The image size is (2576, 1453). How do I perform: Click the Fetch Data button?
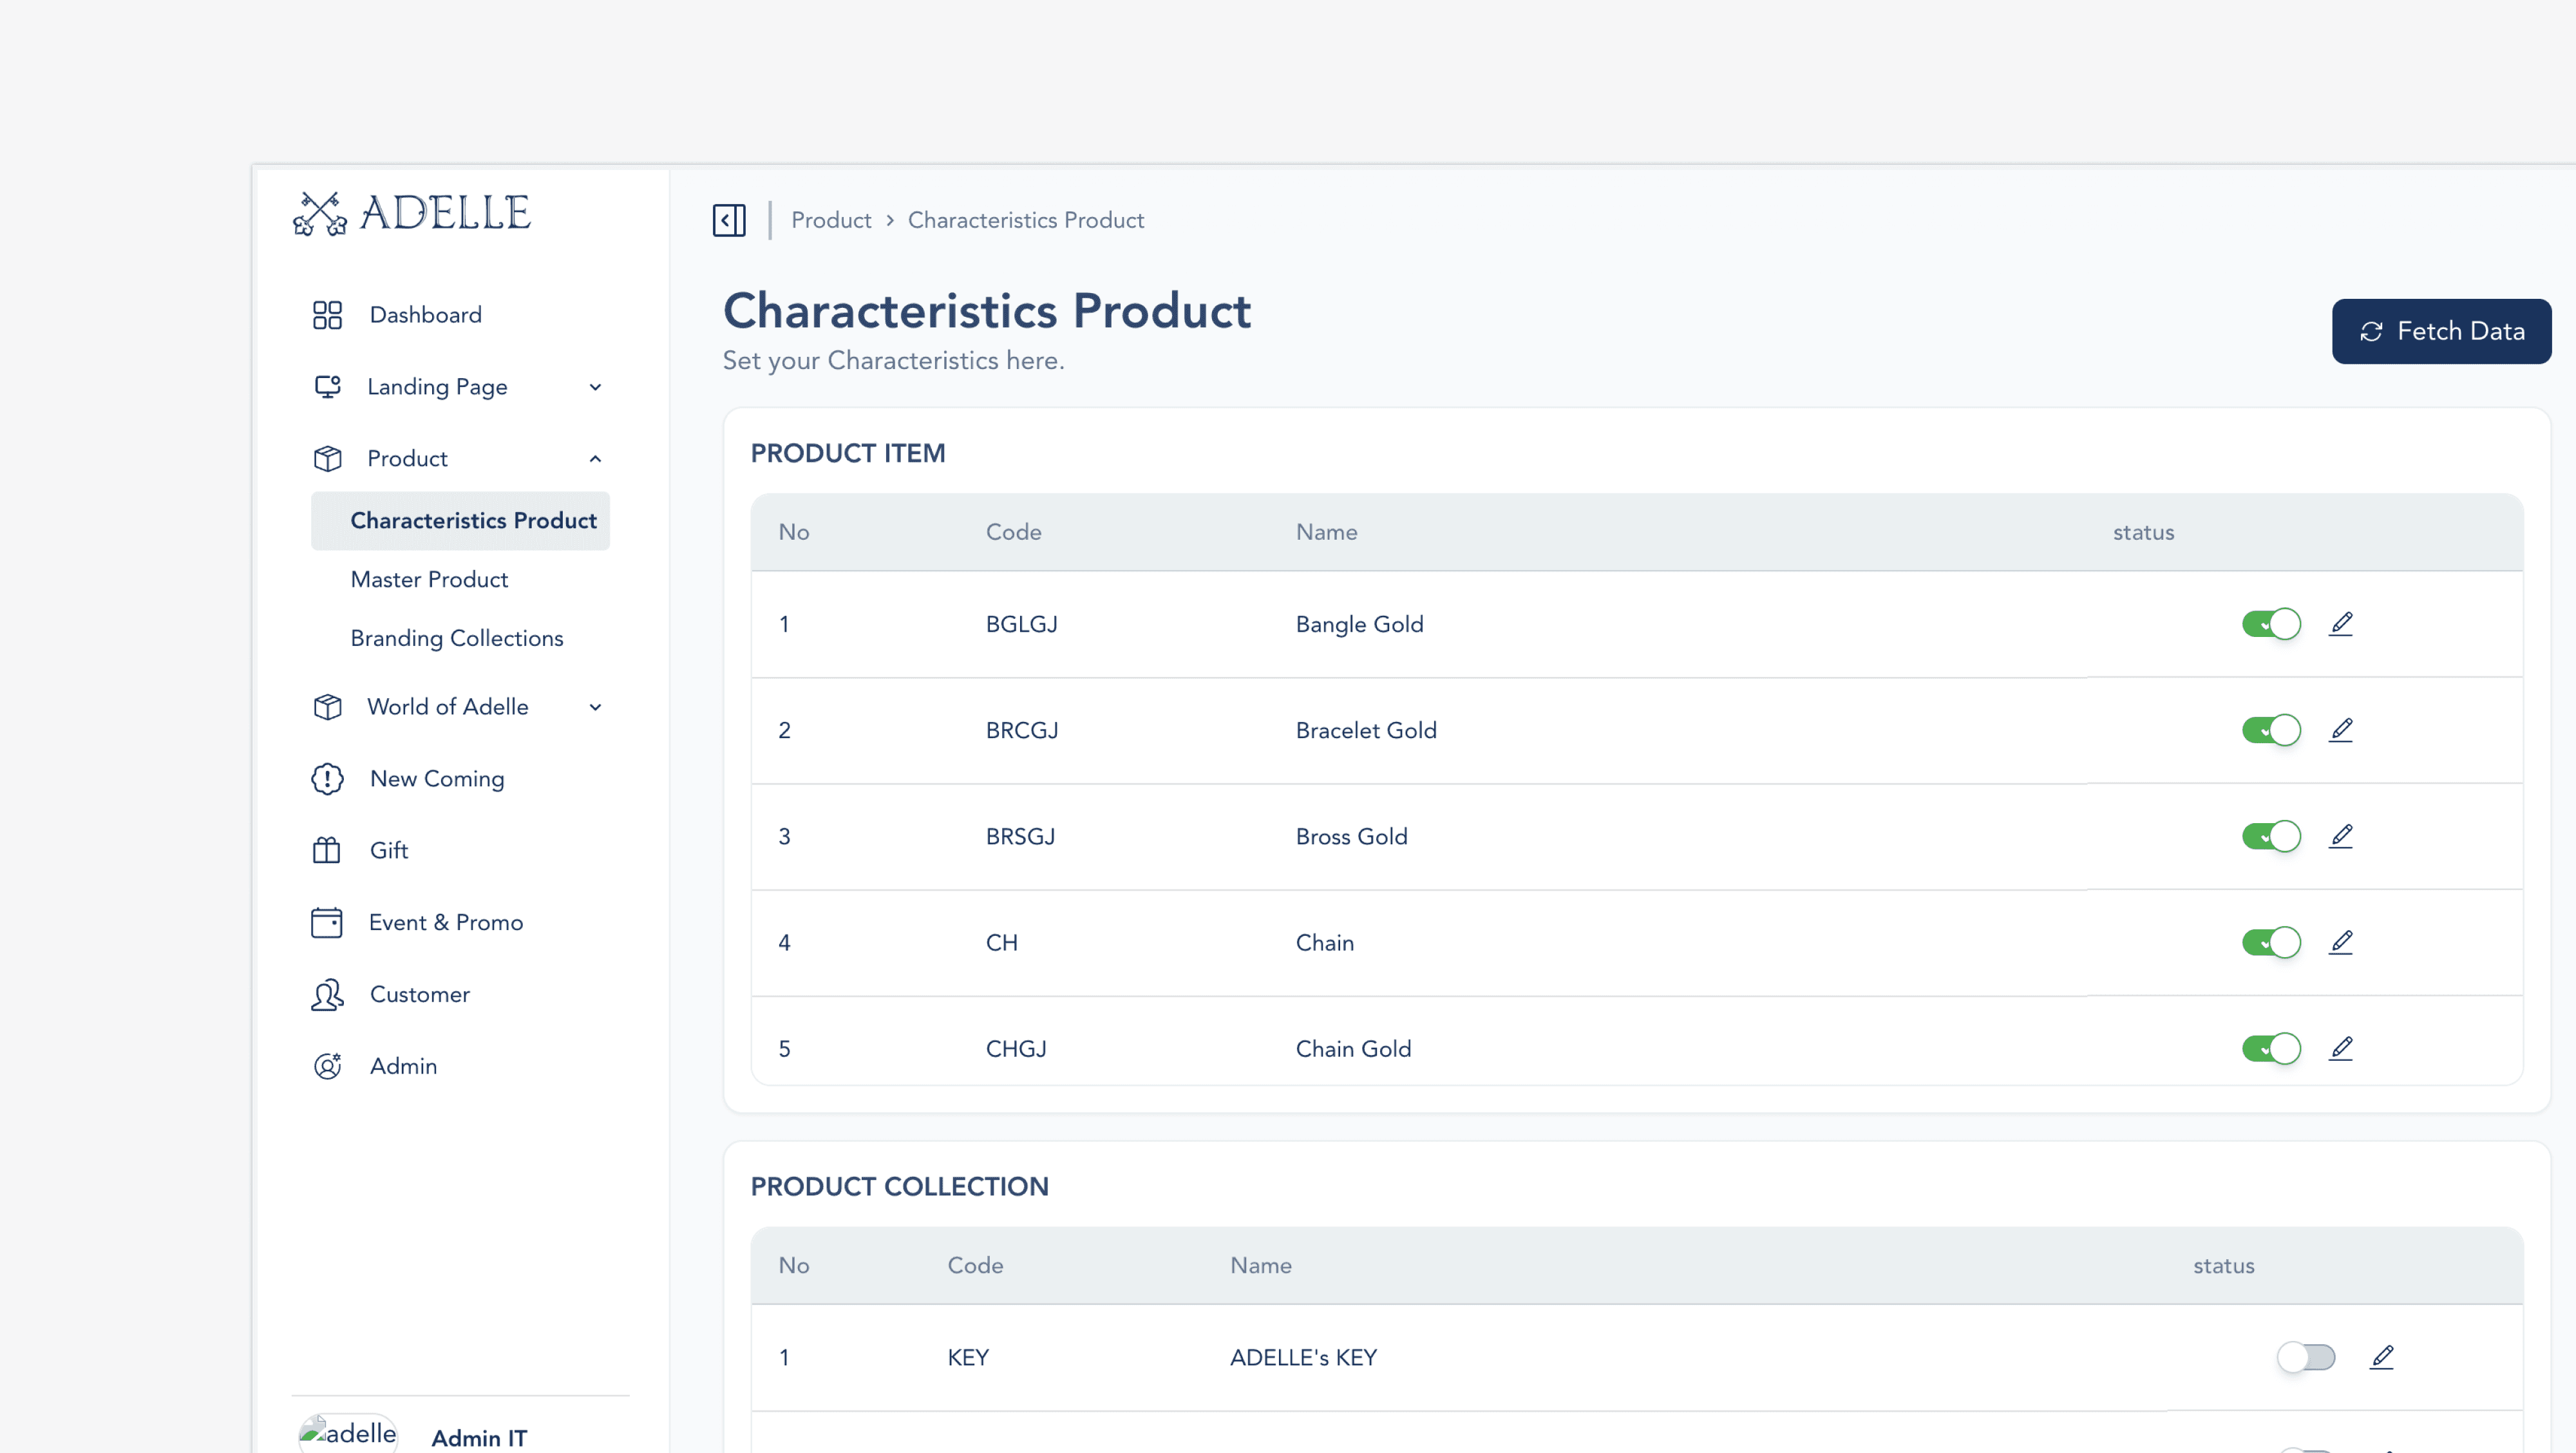[2441, 331]
